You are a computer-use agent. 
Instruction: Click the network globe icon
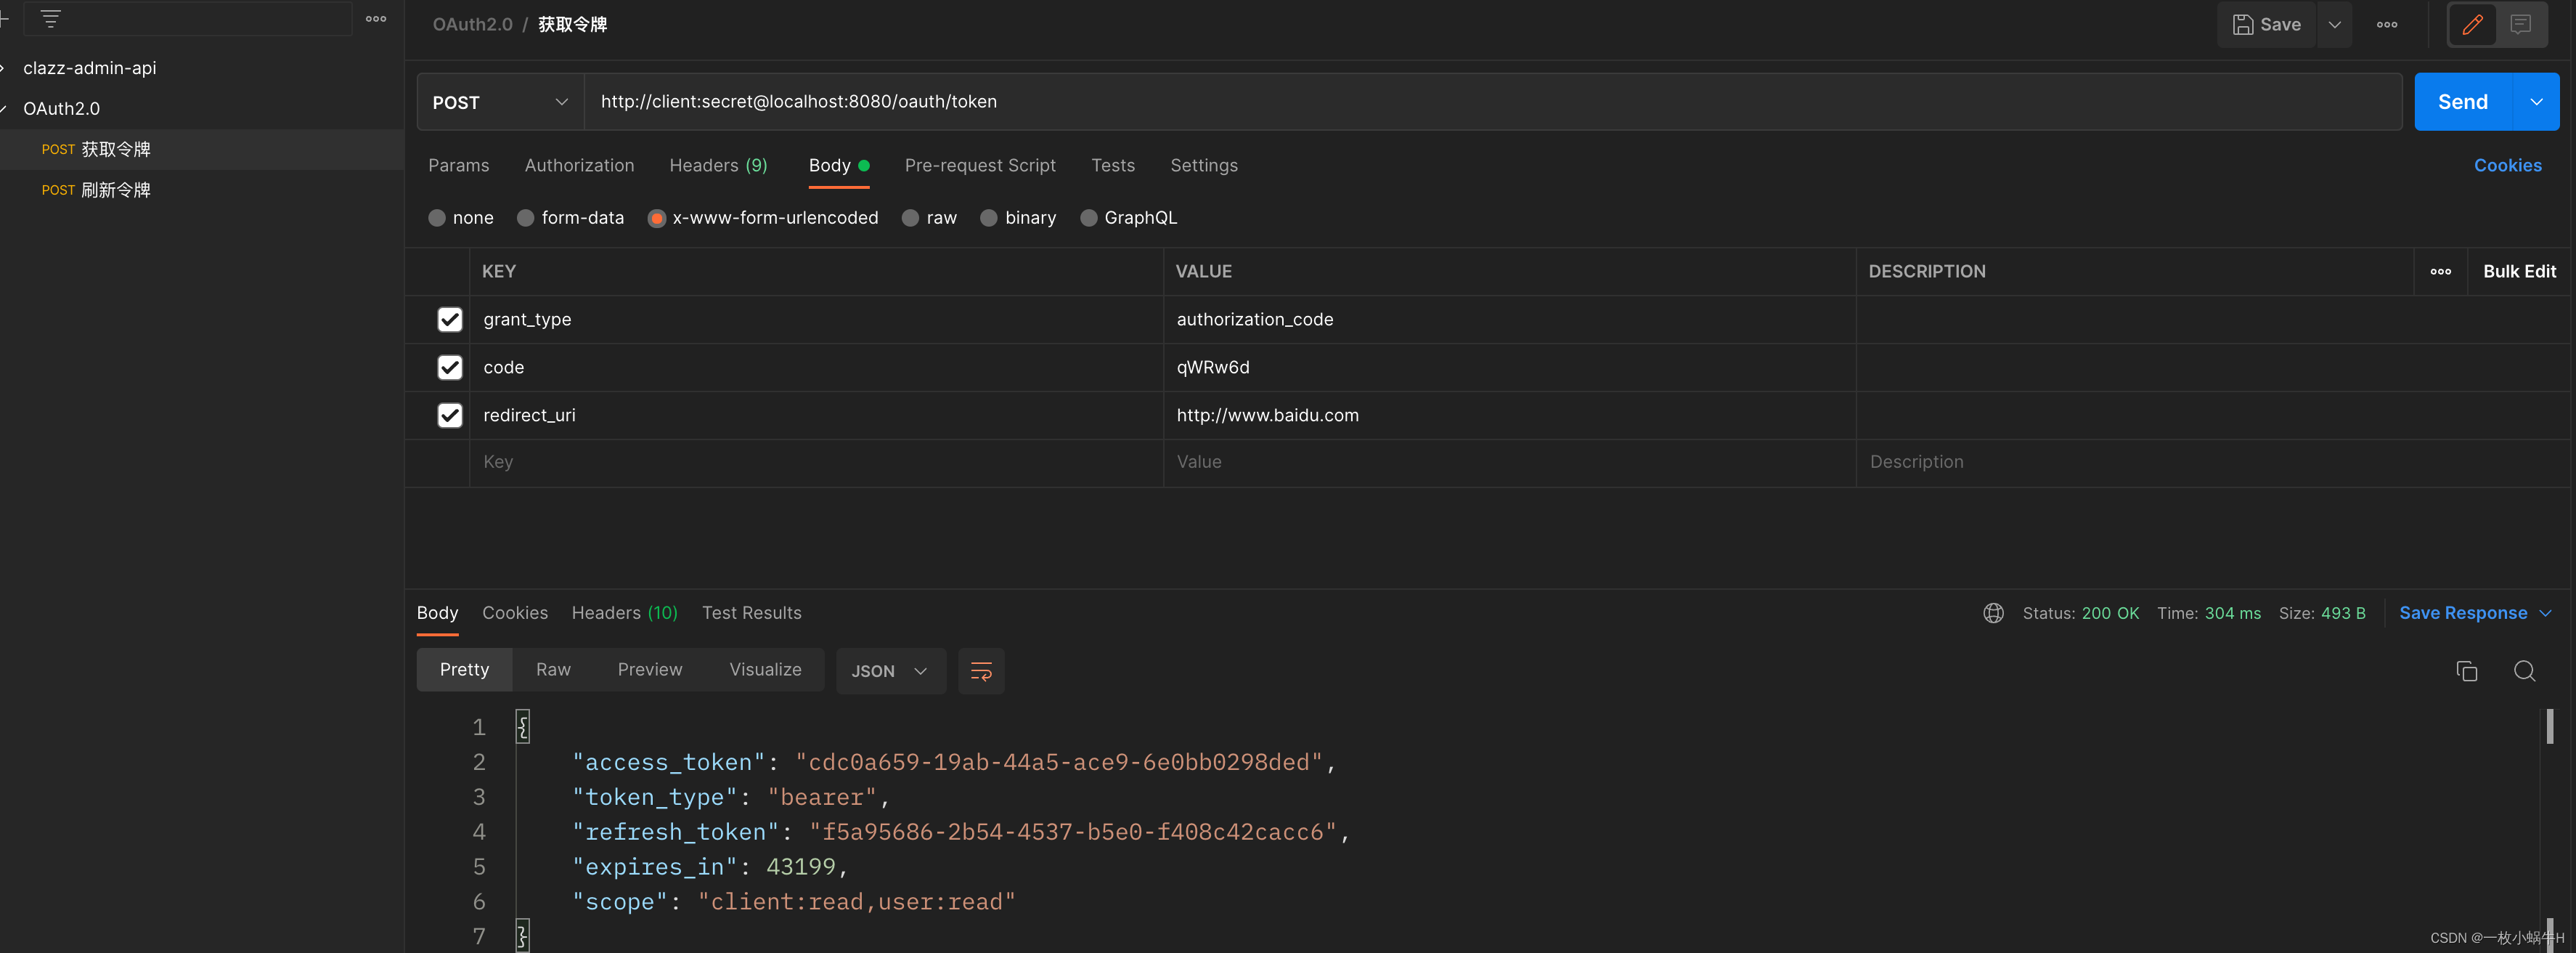(x=1993, y=613)
